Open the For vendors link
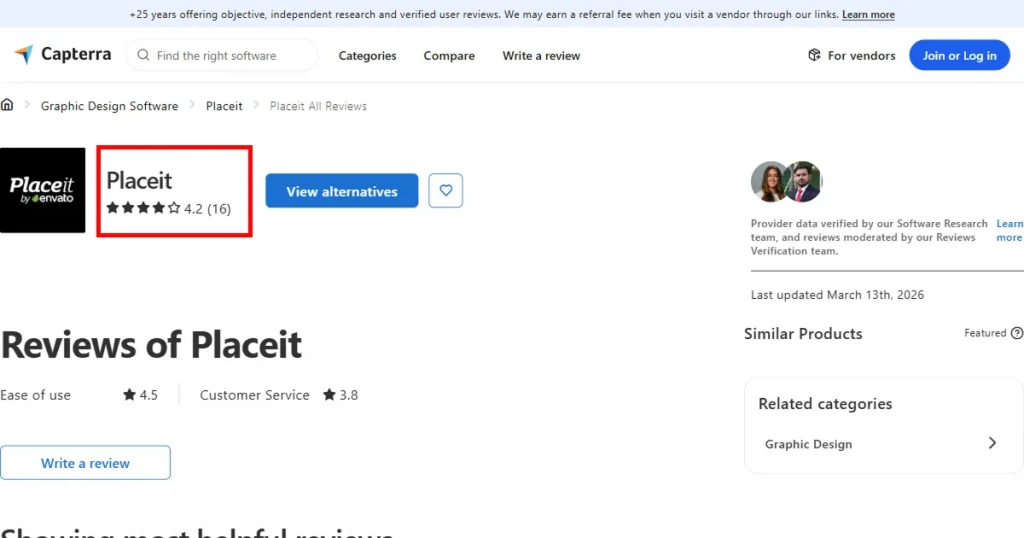 [x=851, y=55]
